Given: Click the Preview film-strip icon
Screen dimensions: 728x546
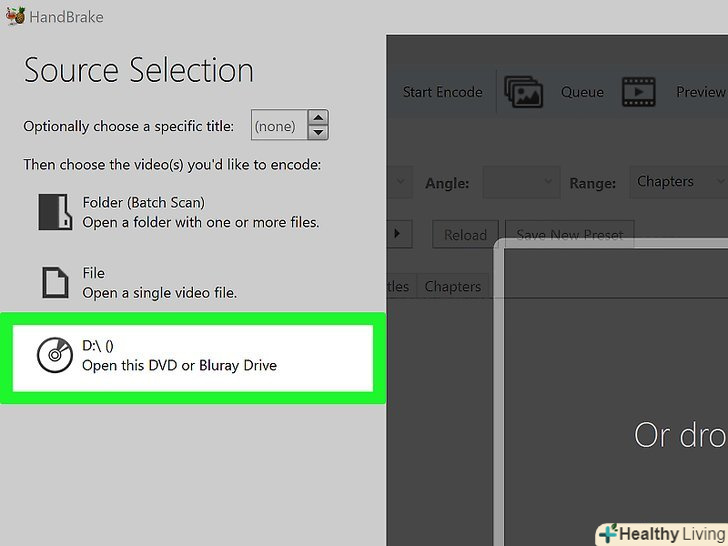Looking at the screenshot, I should (x=638, y=92).
